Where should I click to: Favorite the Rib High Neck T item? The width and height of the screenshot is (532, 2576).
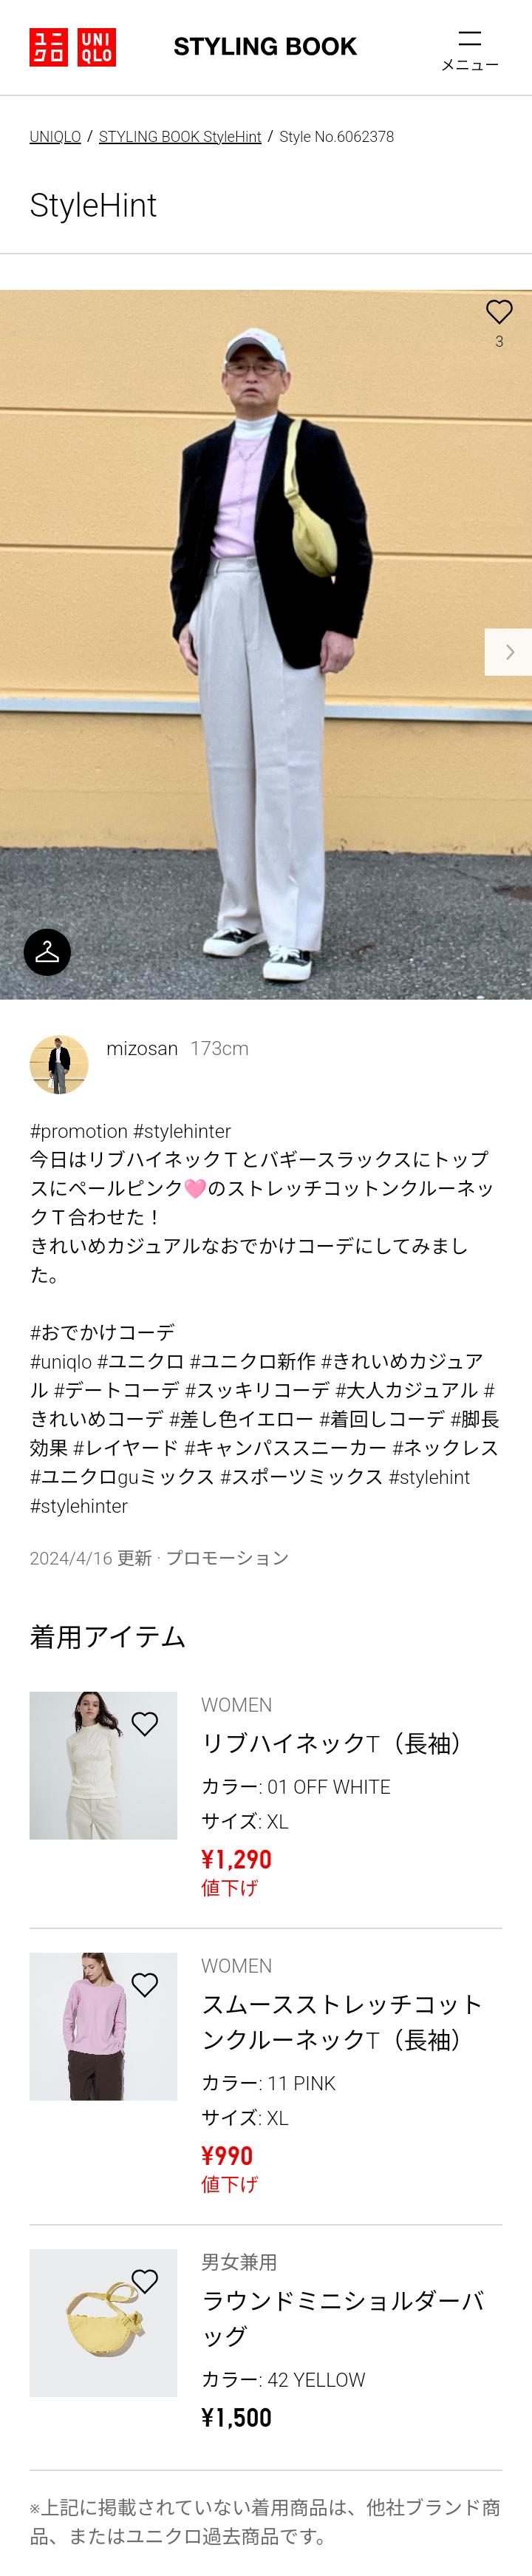[x=145, y=1723]
